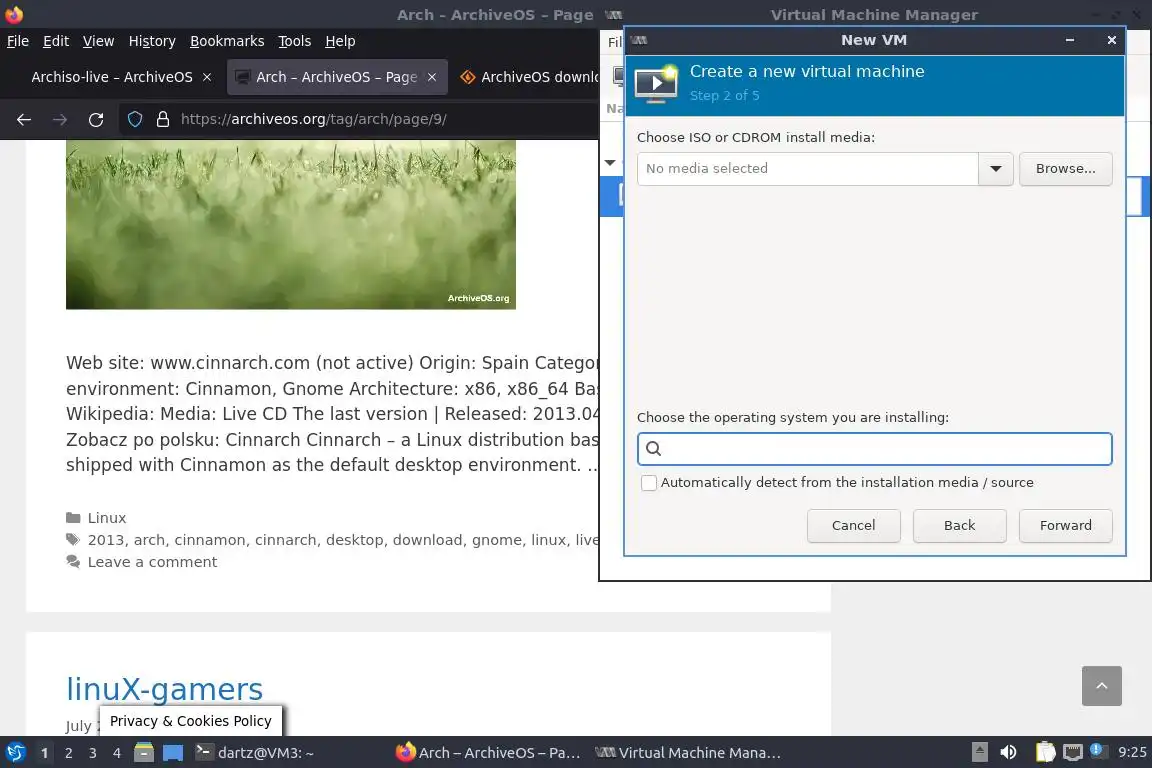
Task: Open the History menu
Action: click(x=152, y=41)
